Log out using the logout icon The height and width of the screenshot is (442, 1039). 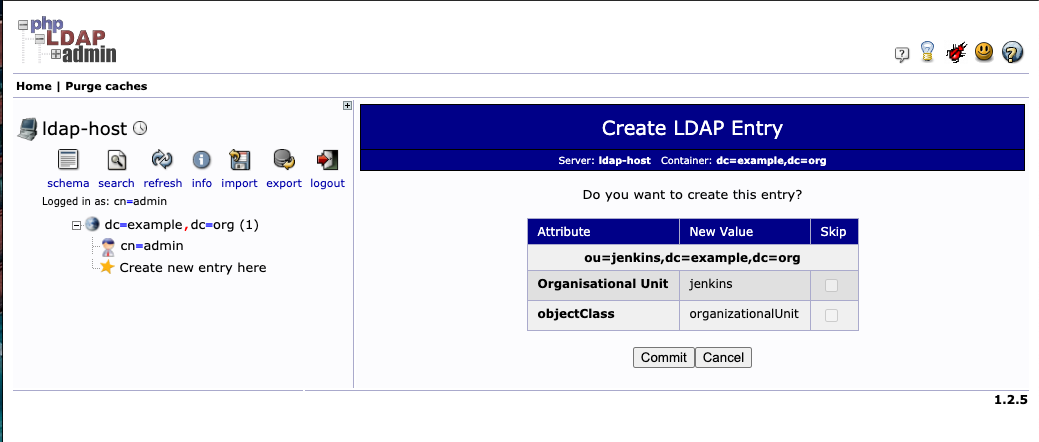point(326,160)
